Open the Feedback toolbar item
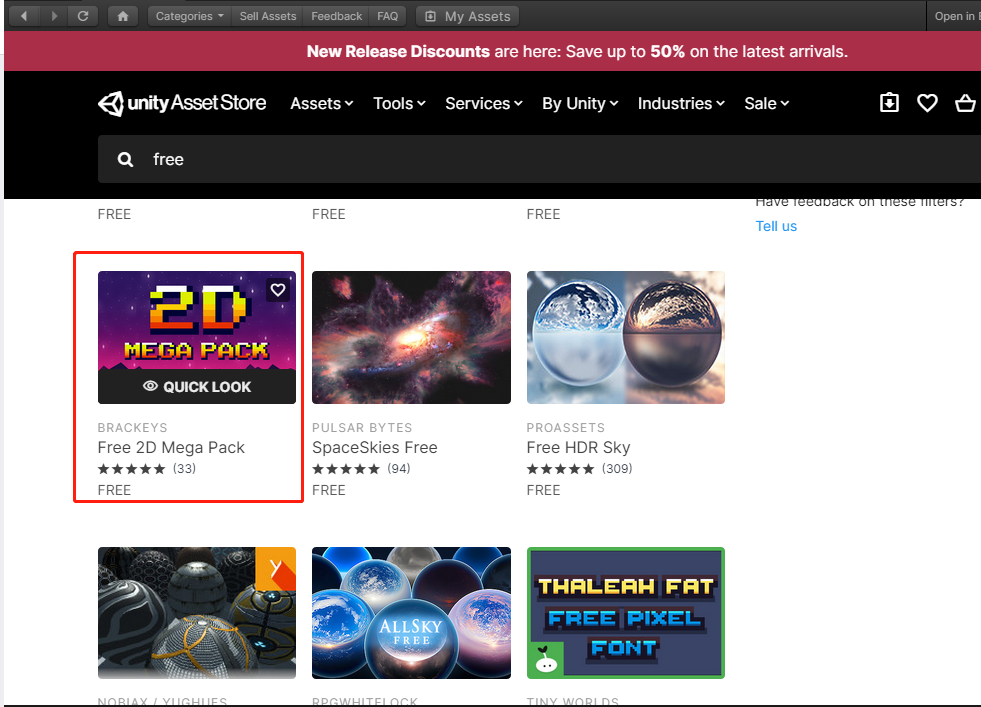 (337, 16)
